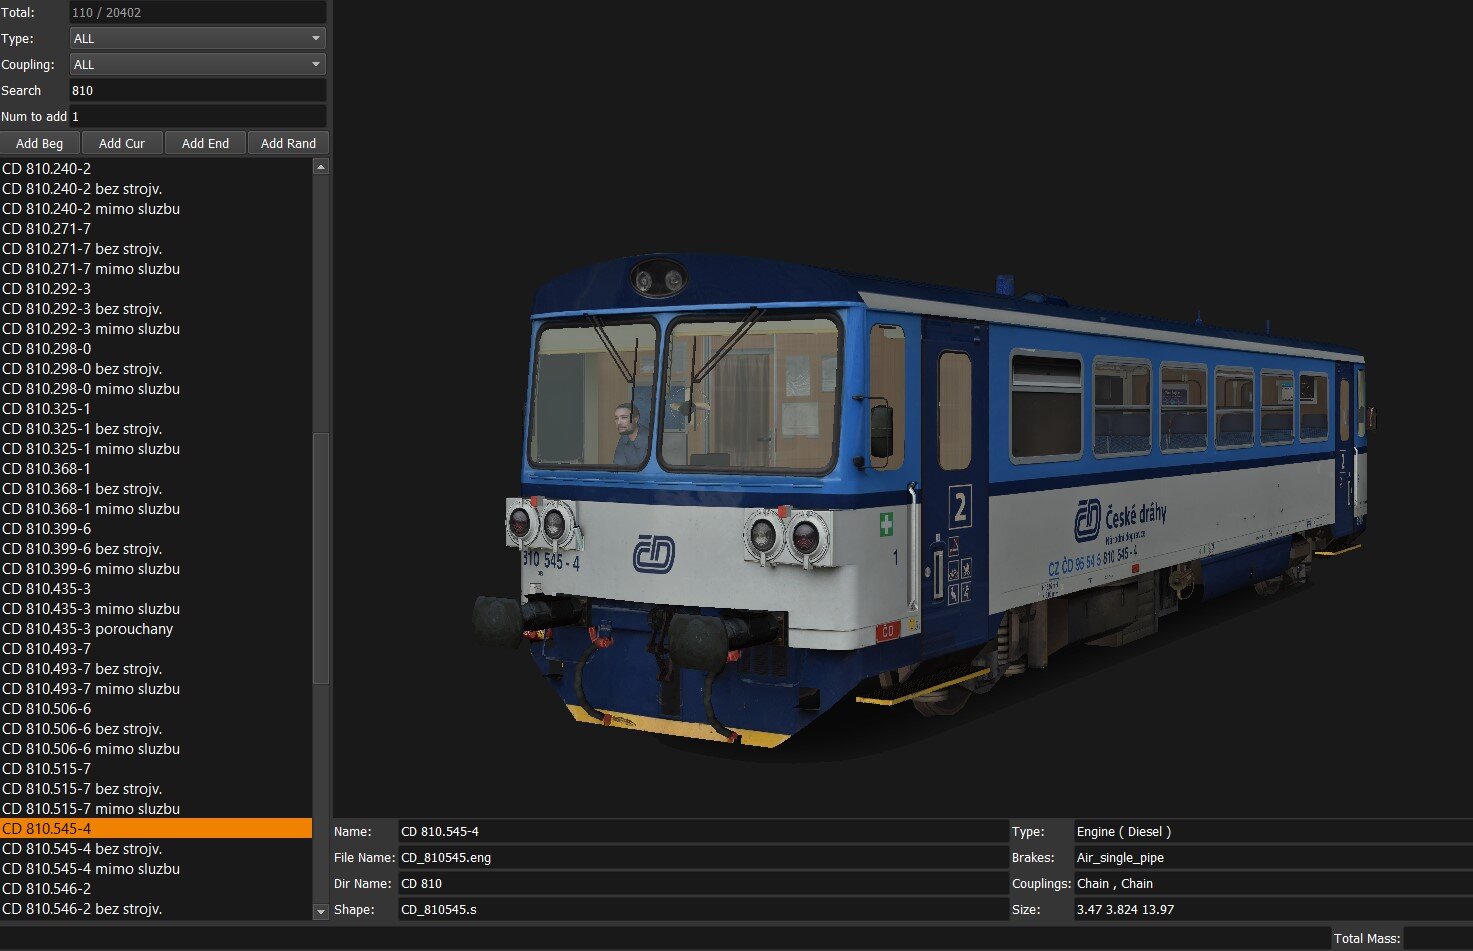Click the Couplings field Chain , Chain
This screenshot has height=951, width=1473.
click(1273, 883)
